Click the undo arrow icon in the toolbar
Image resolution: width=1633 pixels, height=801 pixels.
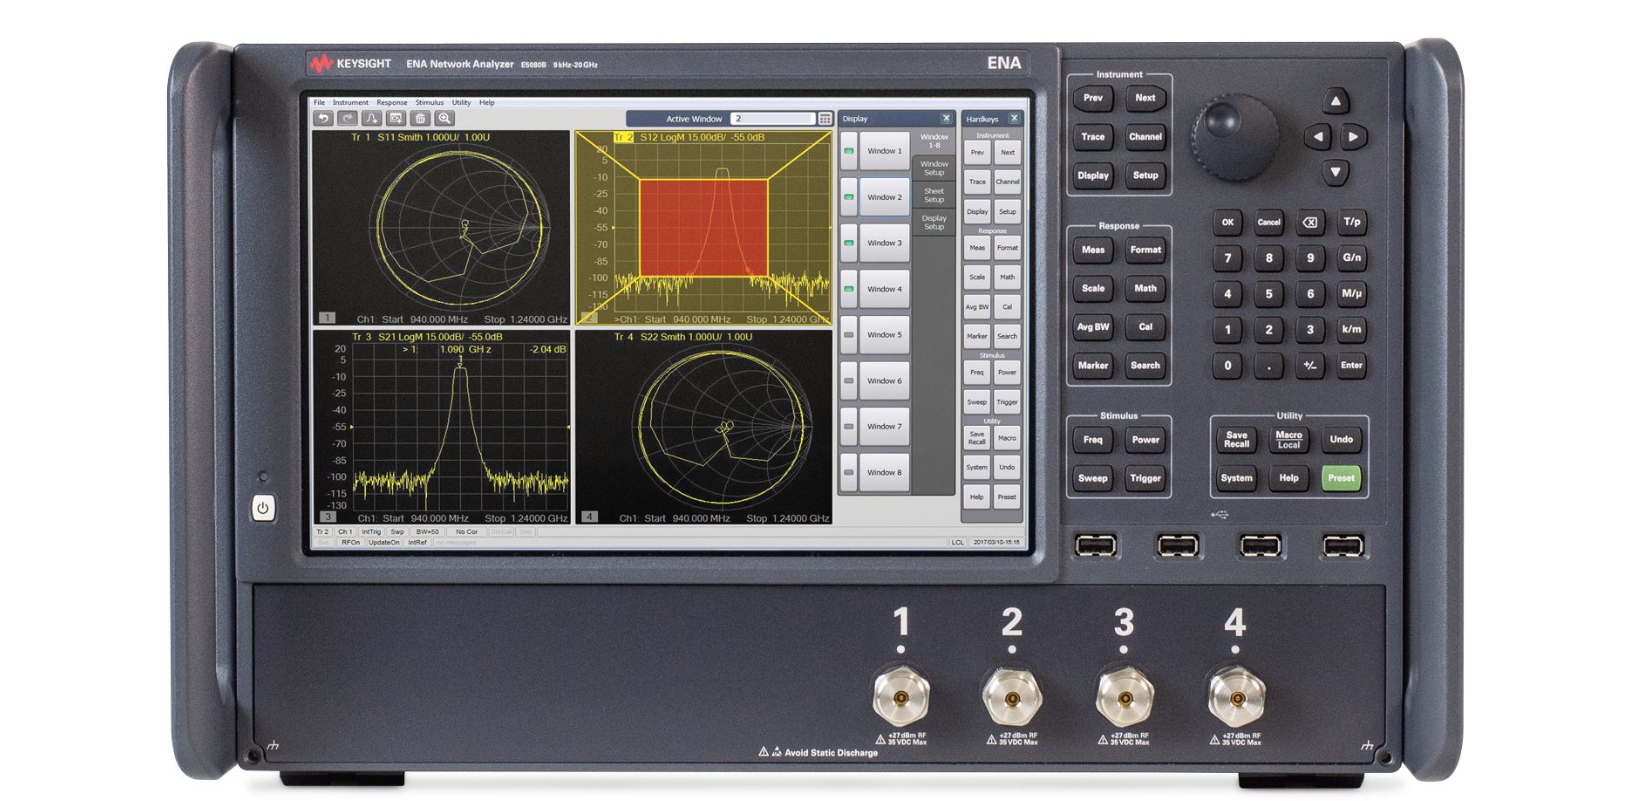point(323,118)
